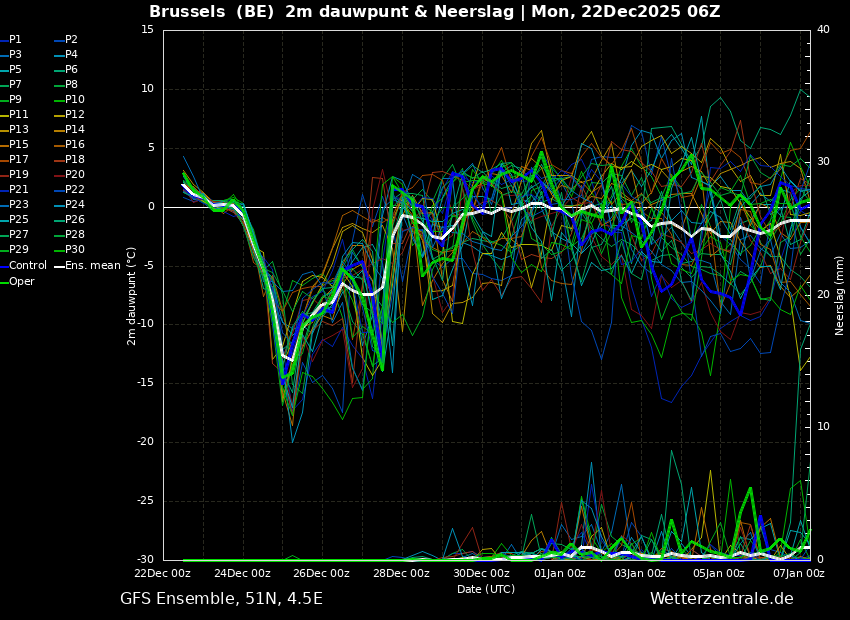Click the -20 value on dewpoint axis

click(x=146, y=442)
